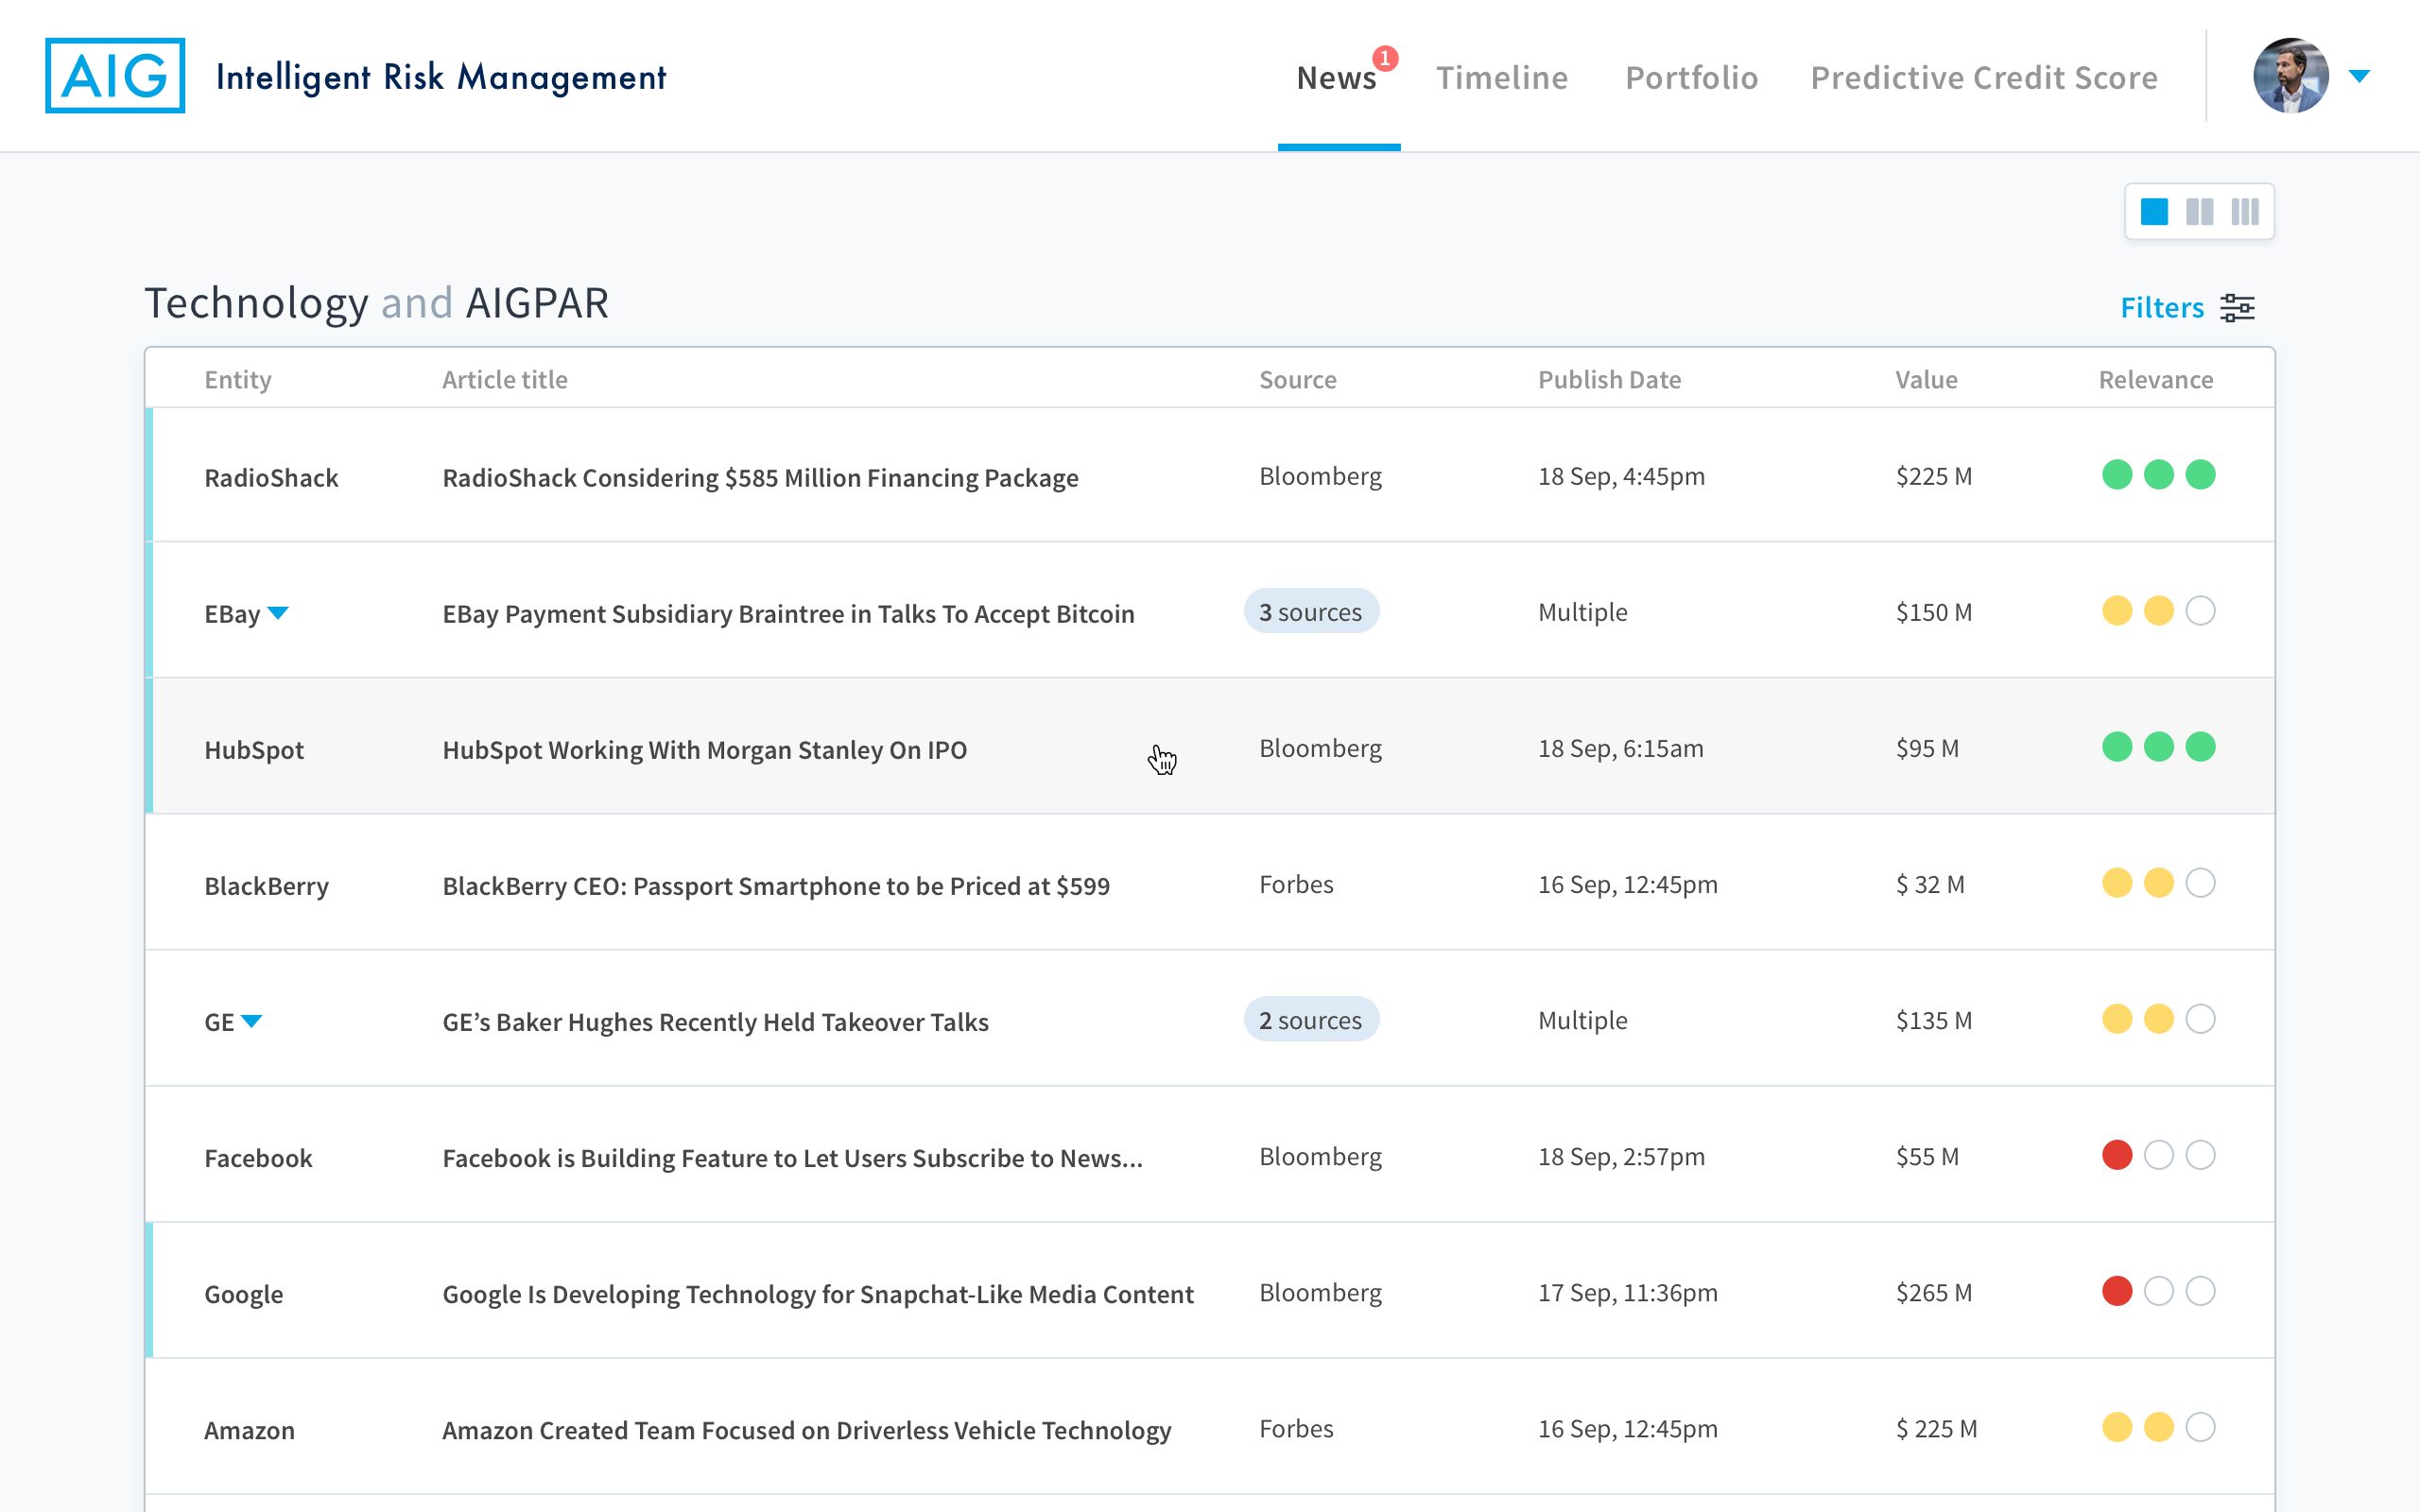Sort by the Relevance column header
This screenshot has height=1512, width=2420.
tap(2156, 380)
